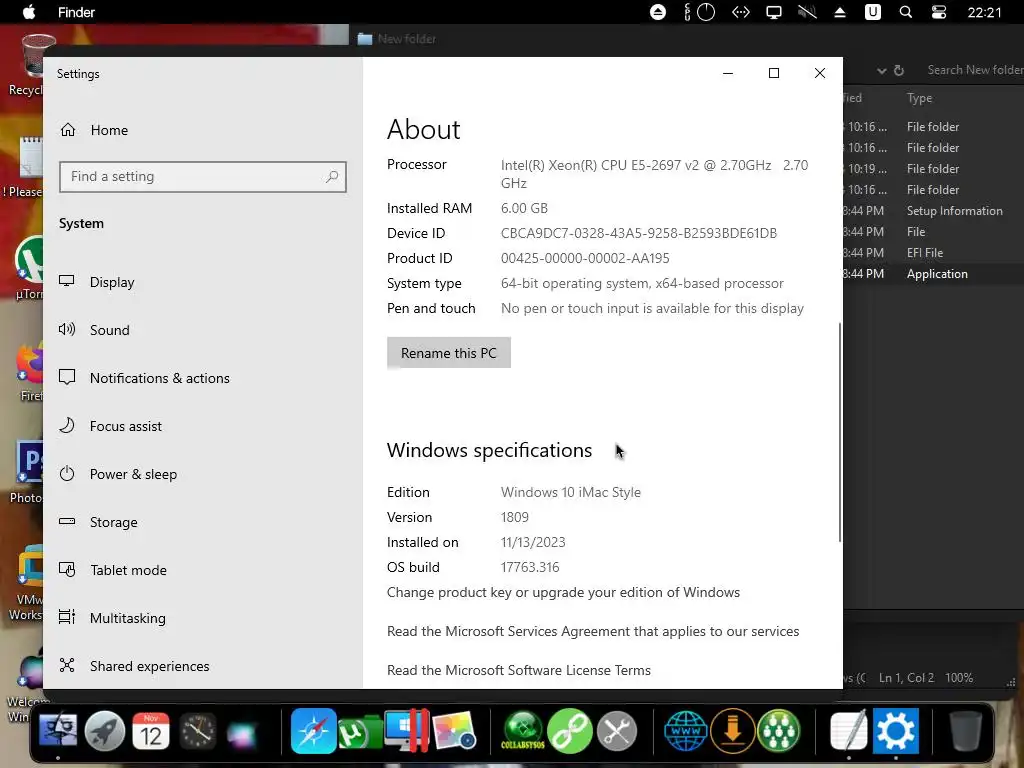
Task: Open Finder face icon in dock
Action: point(58,730)
